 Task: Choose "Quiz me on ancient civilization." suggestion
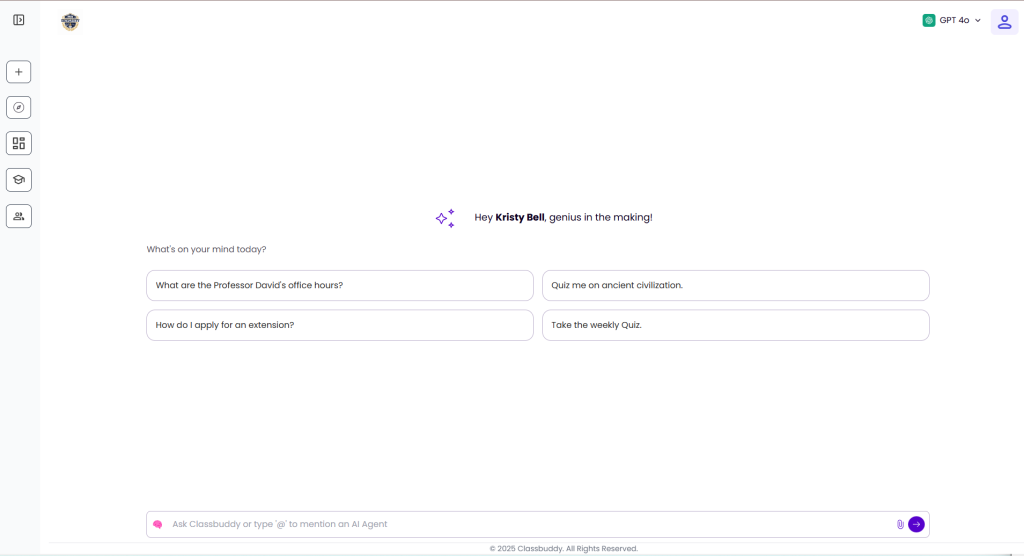(735, 285)
